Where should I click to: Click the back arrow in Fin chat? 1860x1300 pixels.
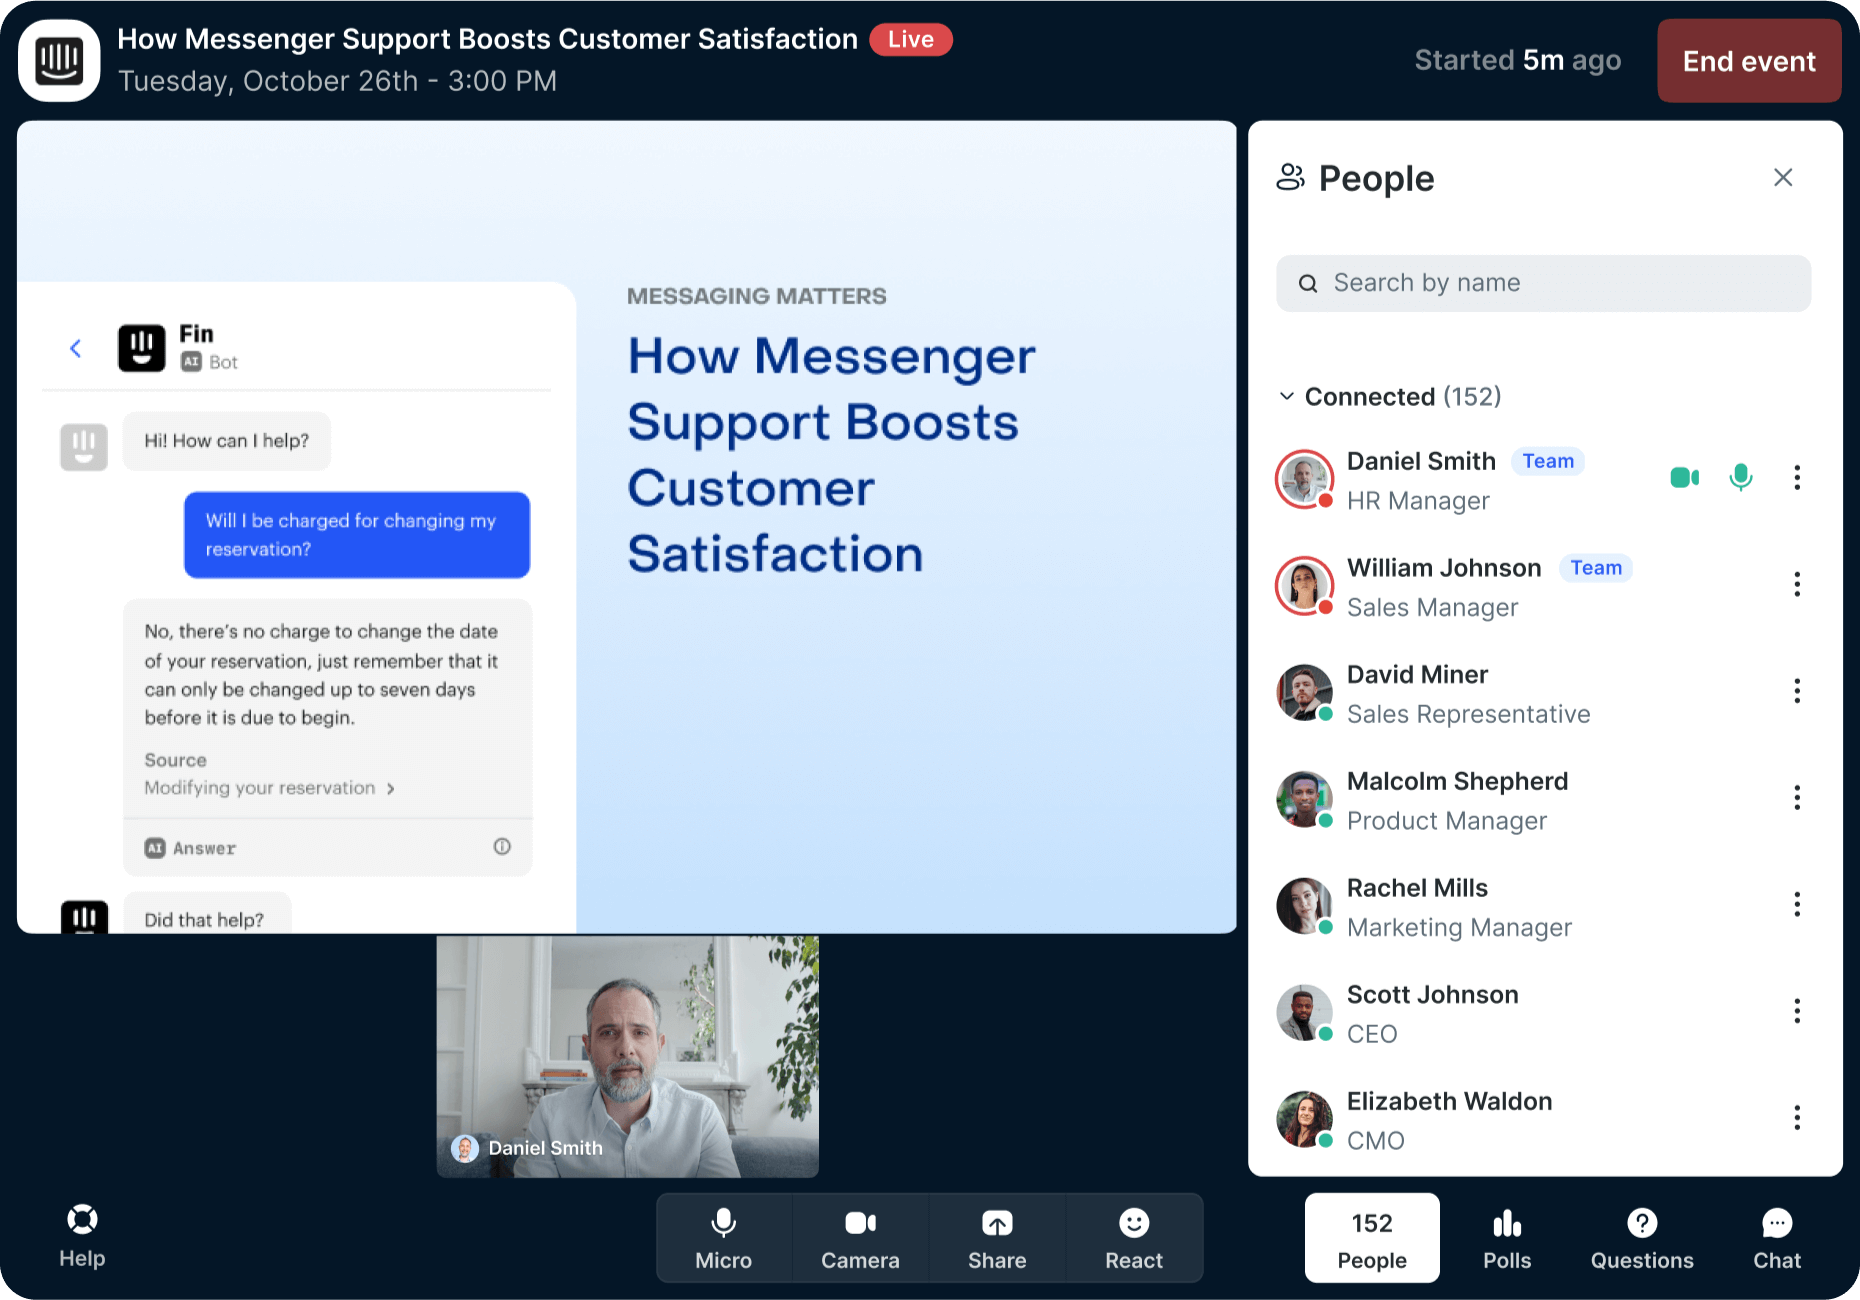click(x=76, y=348)
